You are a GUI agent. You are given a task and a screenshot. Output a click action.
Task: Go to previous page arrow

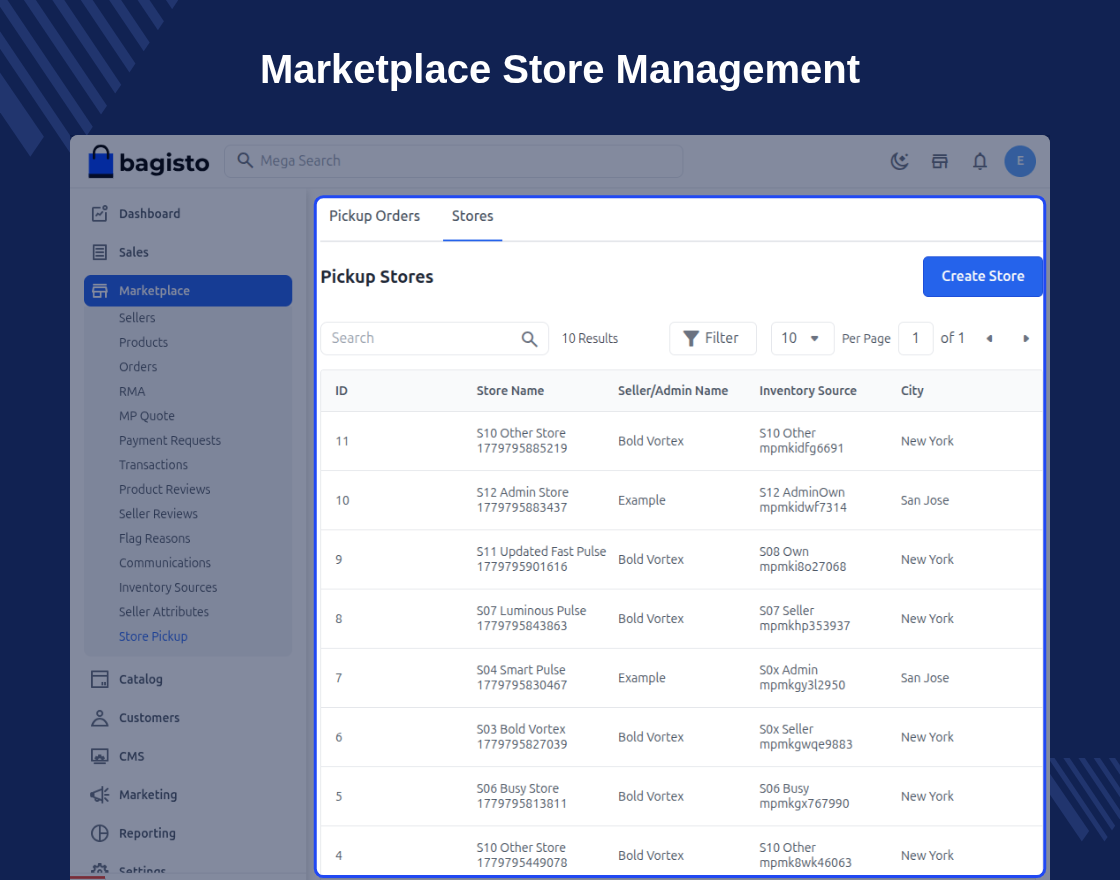[989, 339]
